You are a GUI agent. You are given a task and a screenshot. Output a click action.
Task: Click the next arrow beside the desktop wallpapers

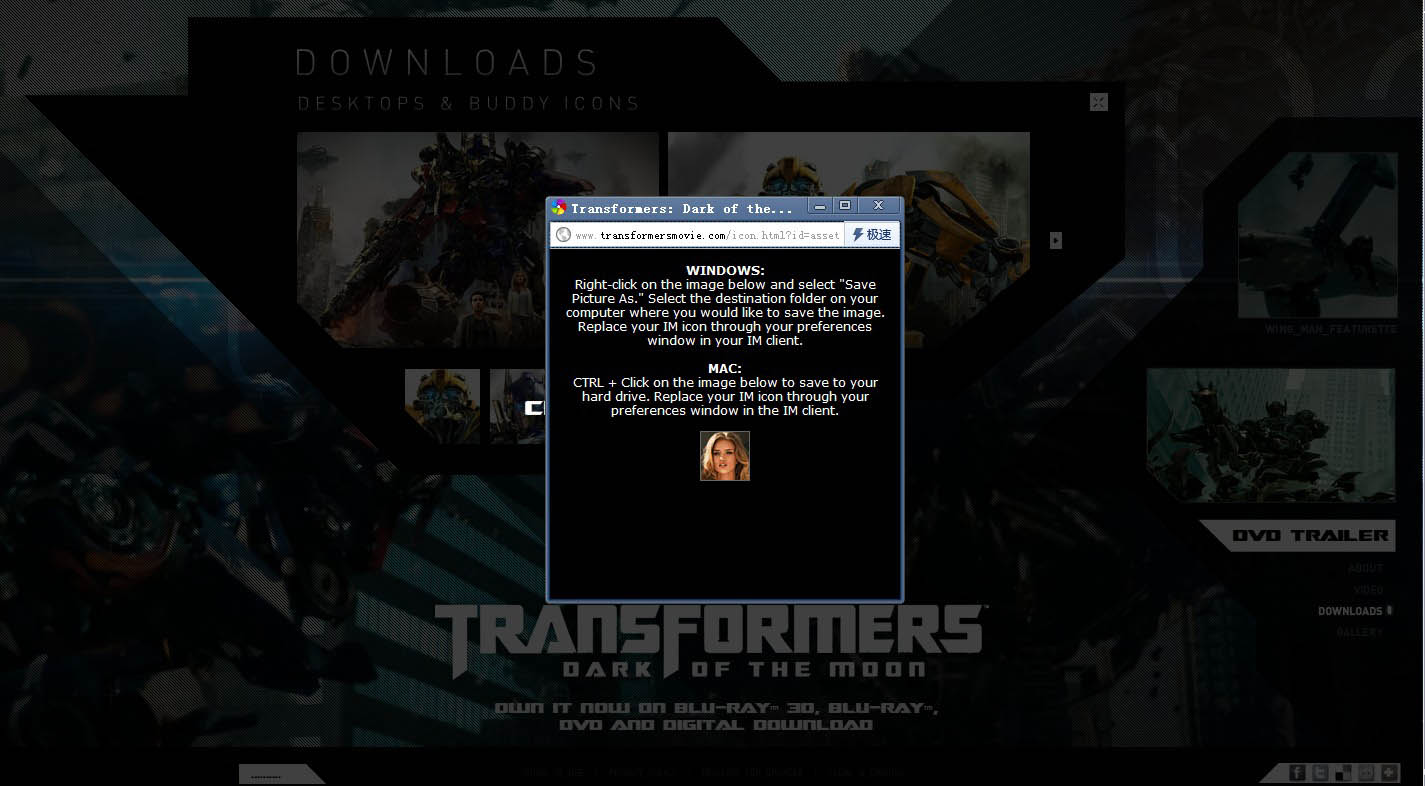click(1055, 240)
